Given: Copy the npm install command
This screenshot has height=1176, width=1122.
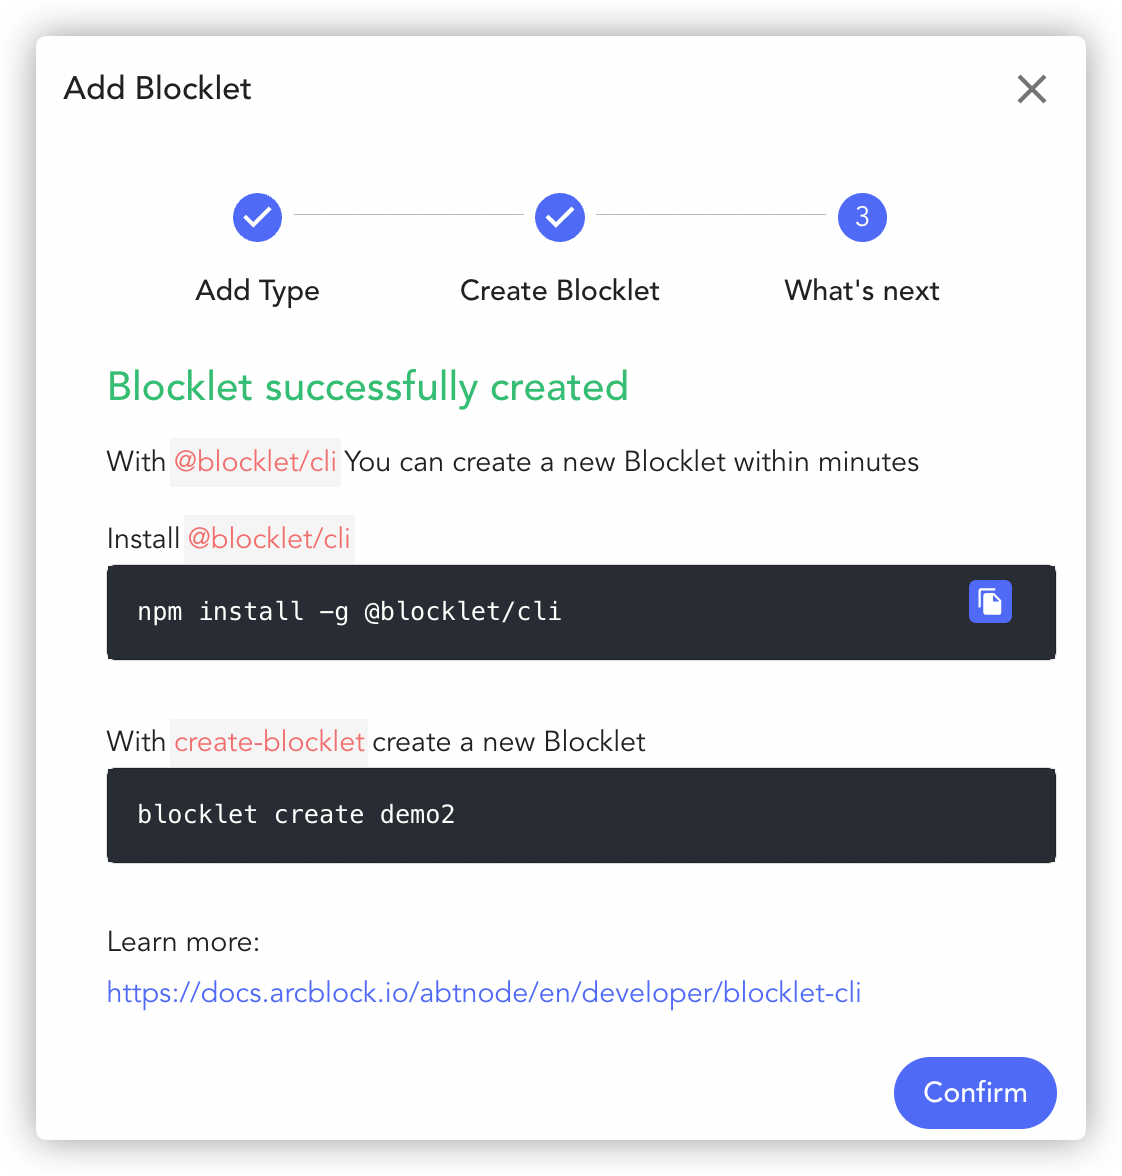Looking at the screenshot, I should click(x=990, y=602).
